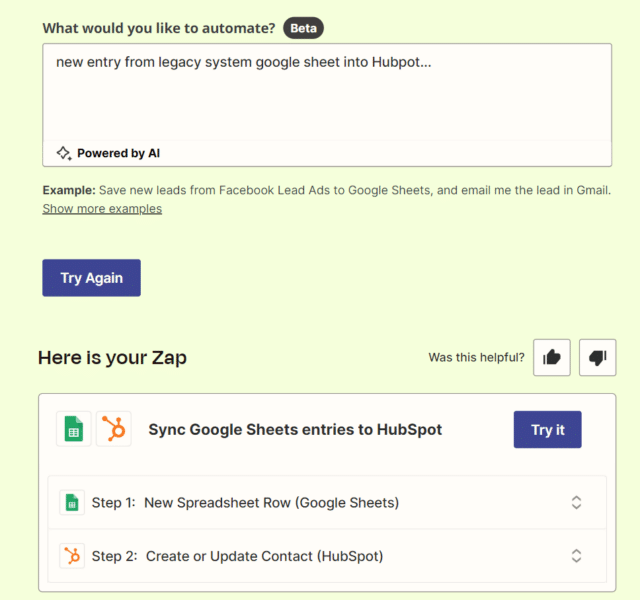Image resolution: width=640 pixels, height=600 pixels.
Task: Click the Was this helpful? text
Action: [x=476, y=357]
